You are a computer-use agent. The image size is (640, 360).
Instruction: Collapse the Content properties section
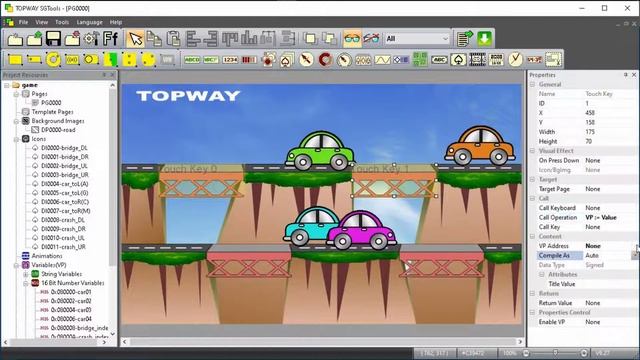[532, 236]
